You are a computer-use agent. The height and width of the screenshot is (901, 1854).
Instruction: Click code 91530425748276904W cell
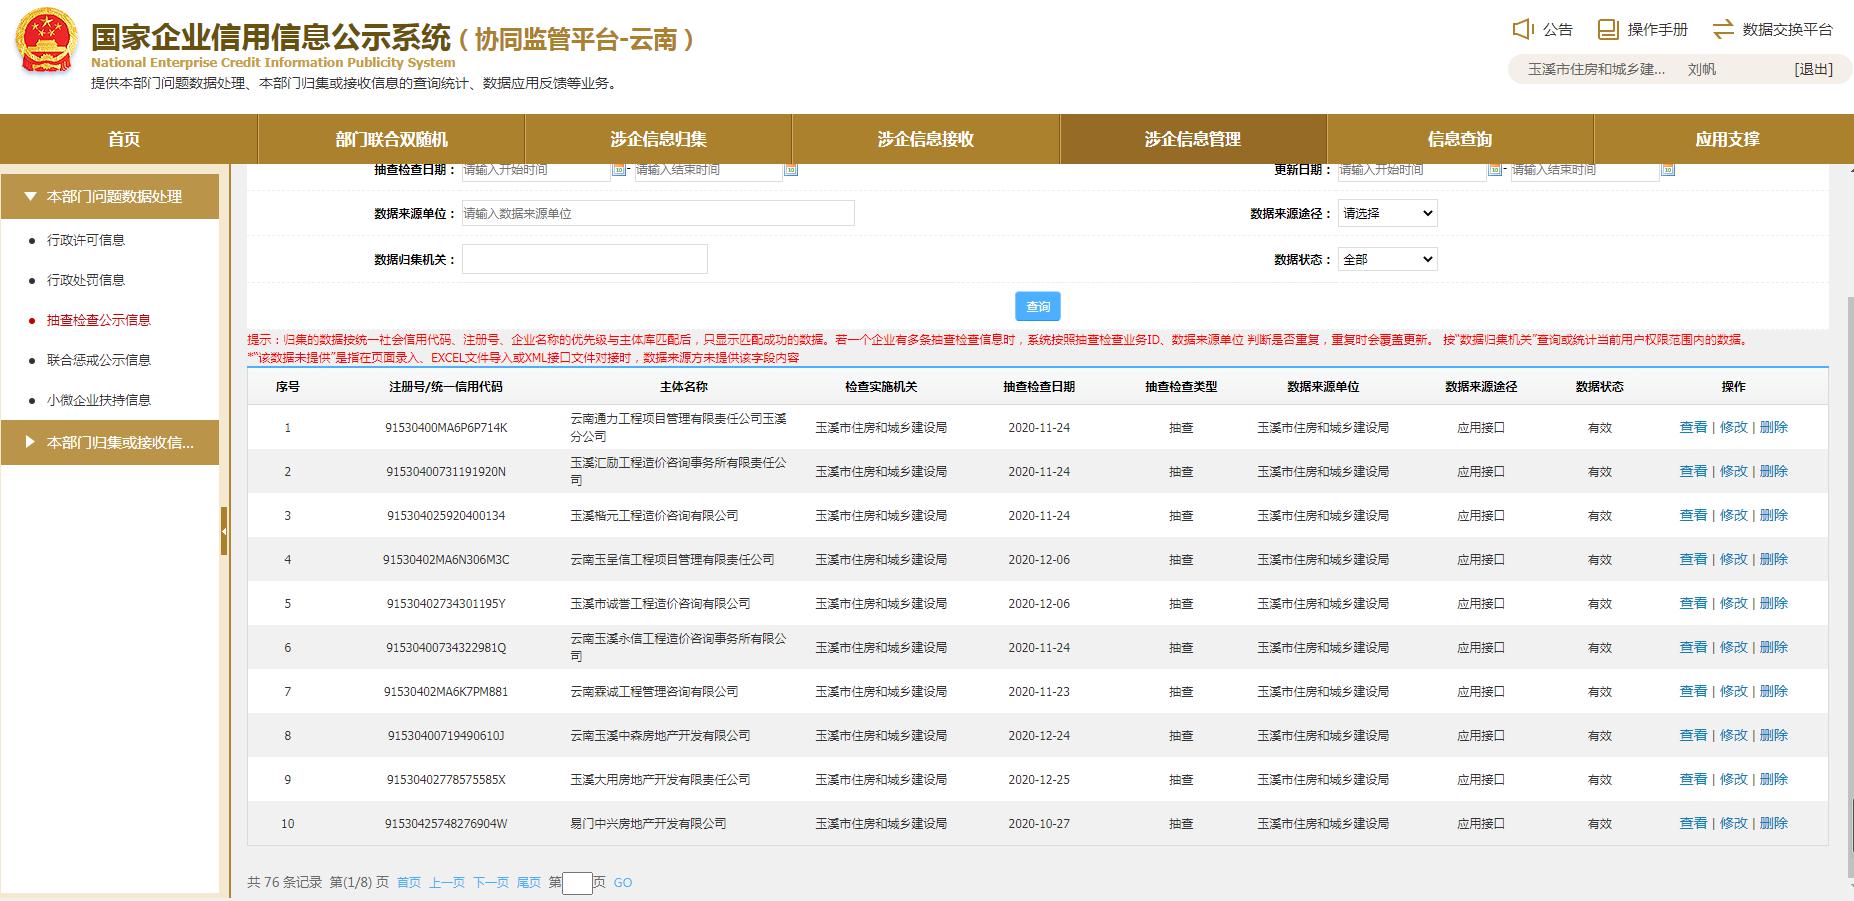click(446, 823)
